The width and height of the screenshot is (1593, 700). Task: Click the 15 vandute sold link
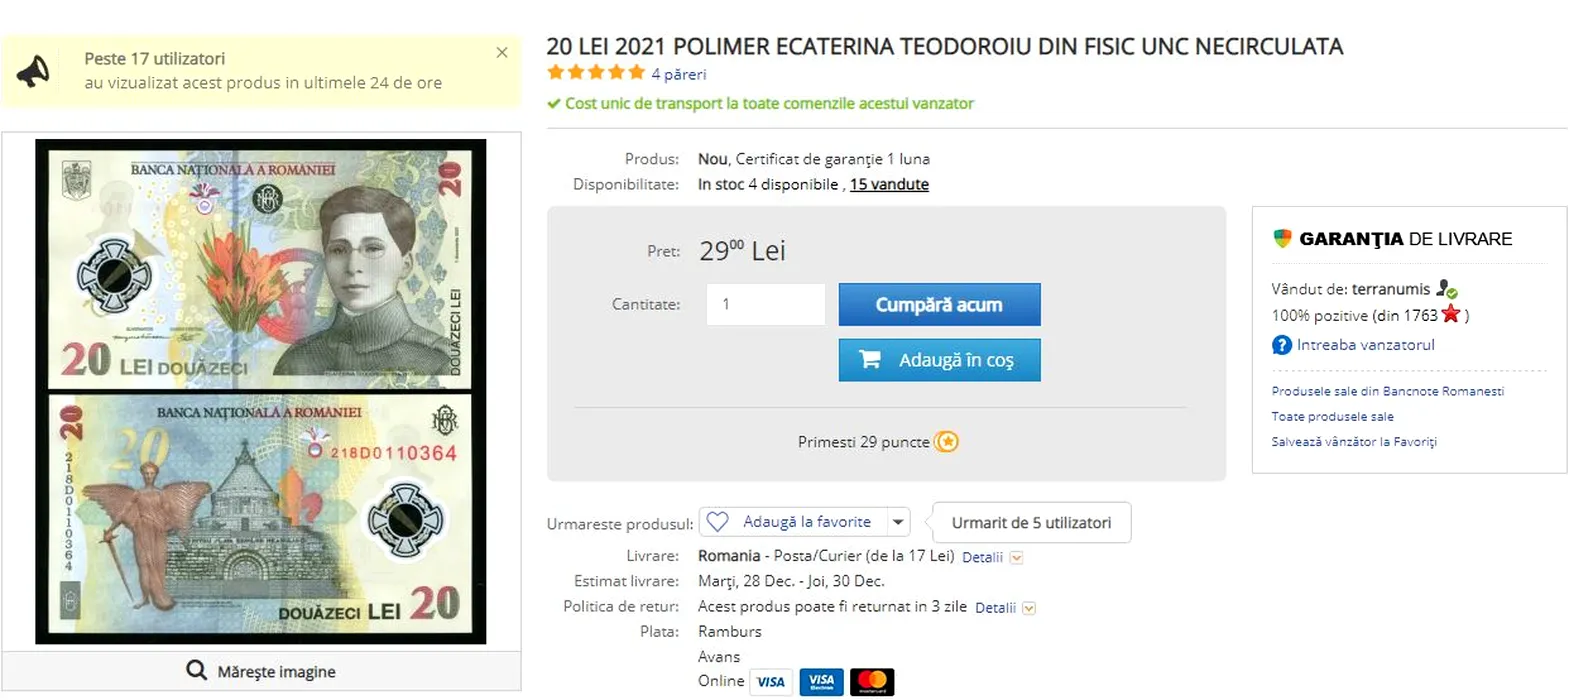889,184
